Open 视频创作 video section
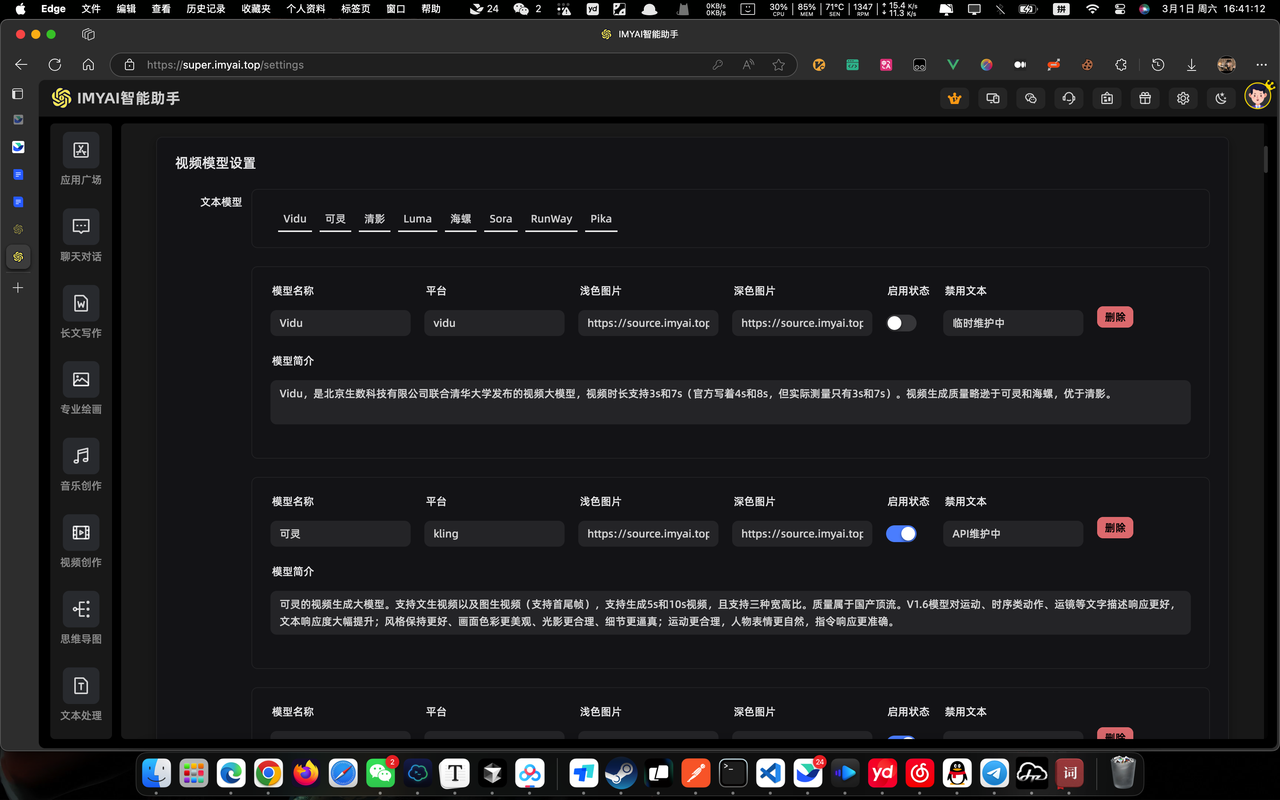This screenshot has height=800, width=1280. coord(81,542)
